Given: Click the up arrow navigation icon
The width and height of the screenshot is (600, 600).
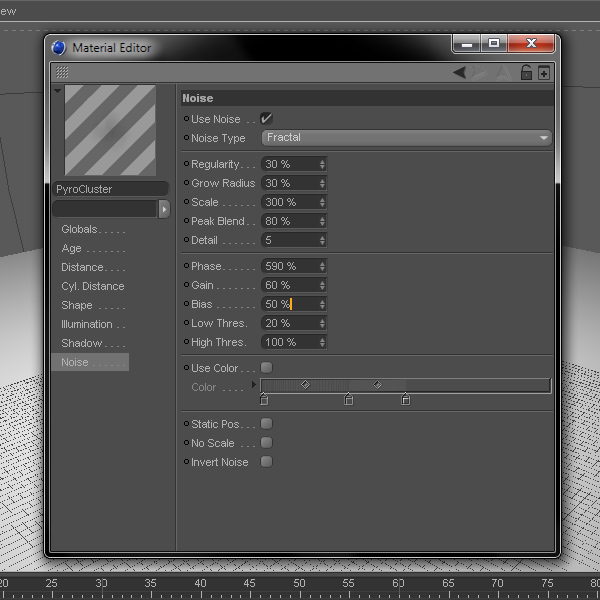Looking at the screenshot, I should [x=503, y=72].
